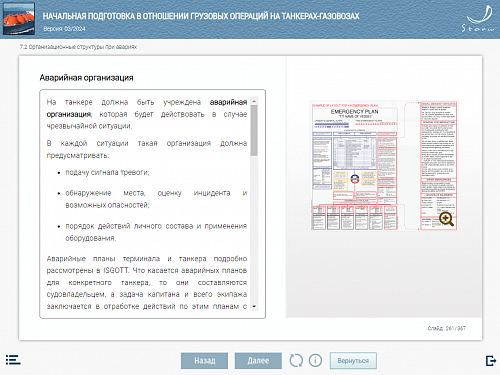Viewport: 500px width, 375px height.
Task: Click the Вернуться button
Action: point(353,361)
